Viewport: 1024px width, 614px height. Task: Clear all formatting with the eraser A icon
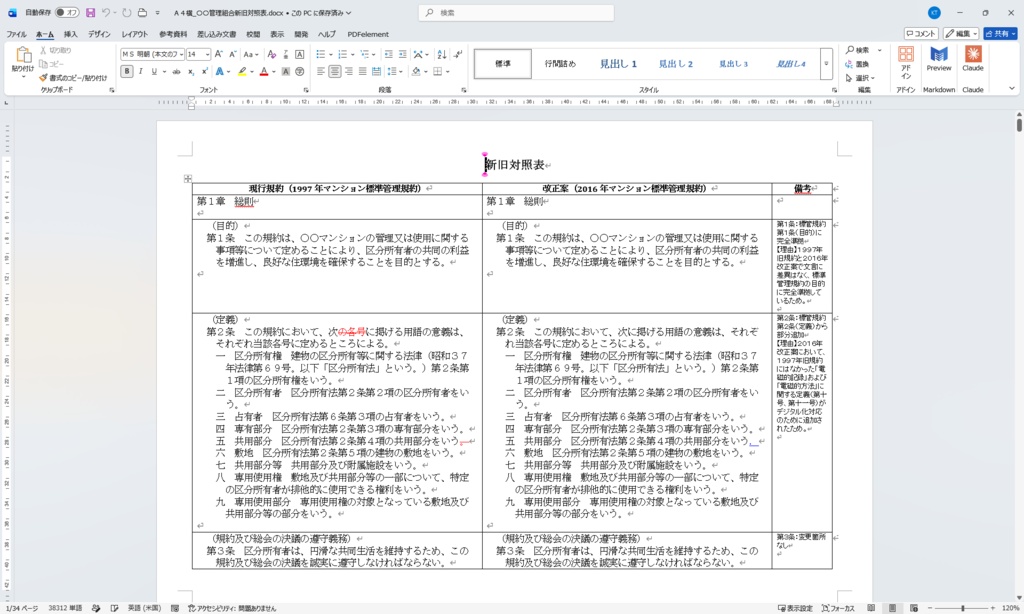(x=272, y=54)
